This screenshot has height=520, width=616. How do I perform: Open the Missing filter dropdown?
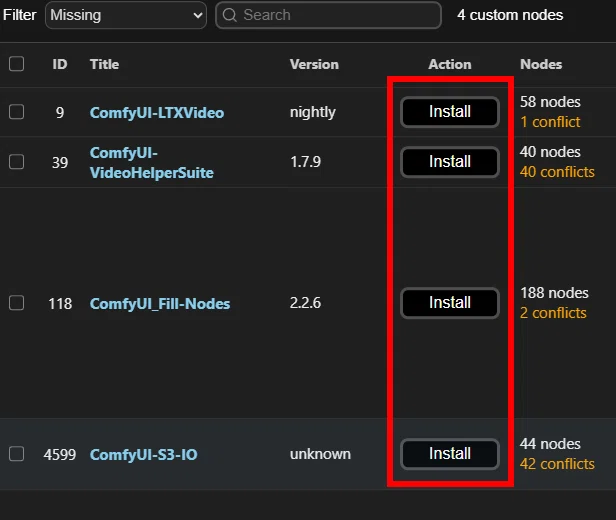(x=126, y=15)
